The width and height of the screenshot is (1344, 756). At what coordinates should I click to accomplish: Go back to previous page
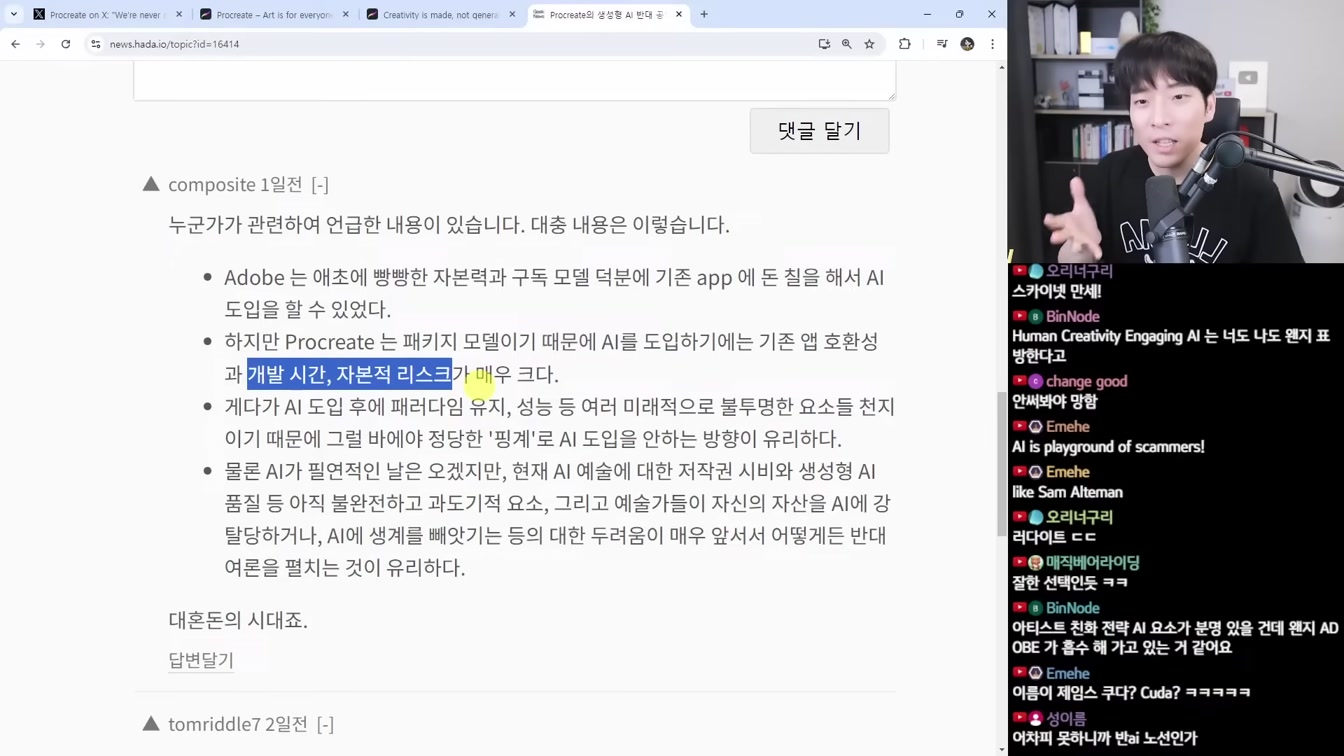click(x=15, y=44)
